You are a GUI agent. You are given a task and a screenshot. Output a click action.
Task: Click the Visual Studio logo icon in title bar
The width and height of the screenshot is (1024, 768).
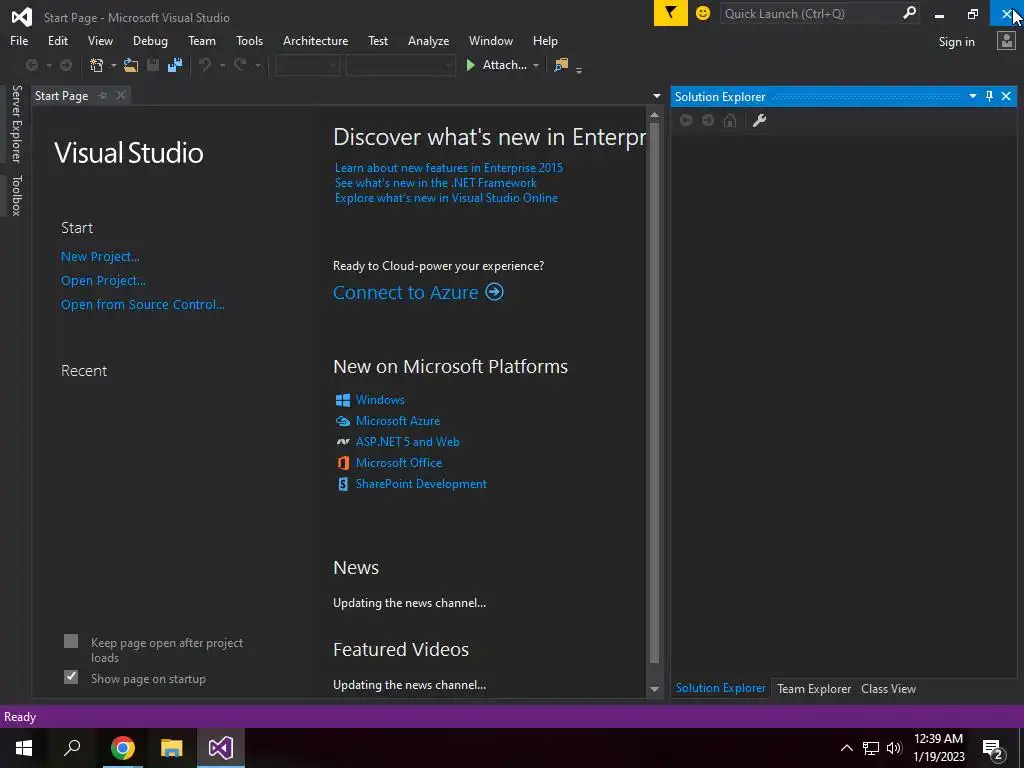tap(22, 16)
